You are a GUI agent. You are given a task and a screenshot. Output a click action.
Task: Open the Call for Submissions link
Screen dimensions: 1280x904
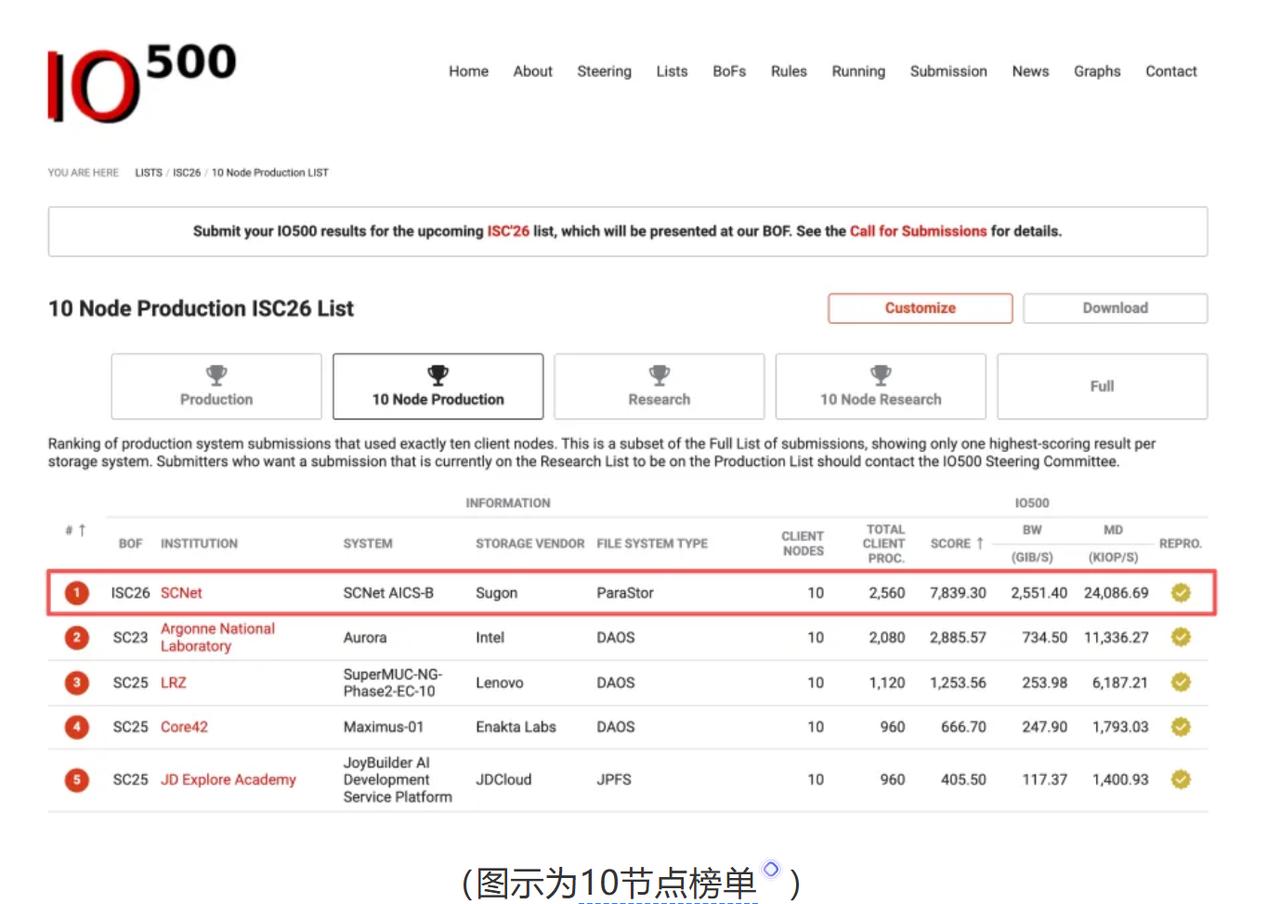pyautogui.click(x=918, y=231)
